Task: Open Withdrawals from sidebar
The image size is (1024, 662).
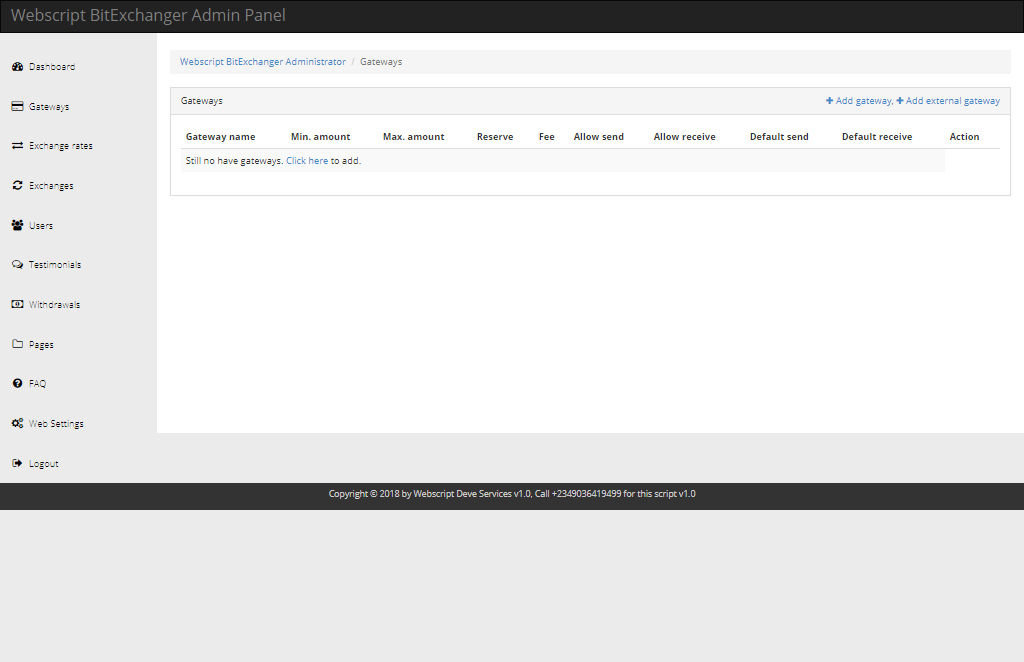Action: 54,304
